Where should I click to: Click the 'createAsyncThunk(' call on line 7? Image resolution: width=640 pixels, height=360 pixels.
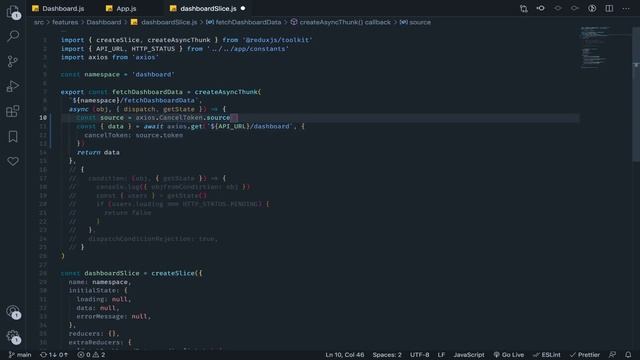pyautogui.click(x=228, y=92)
